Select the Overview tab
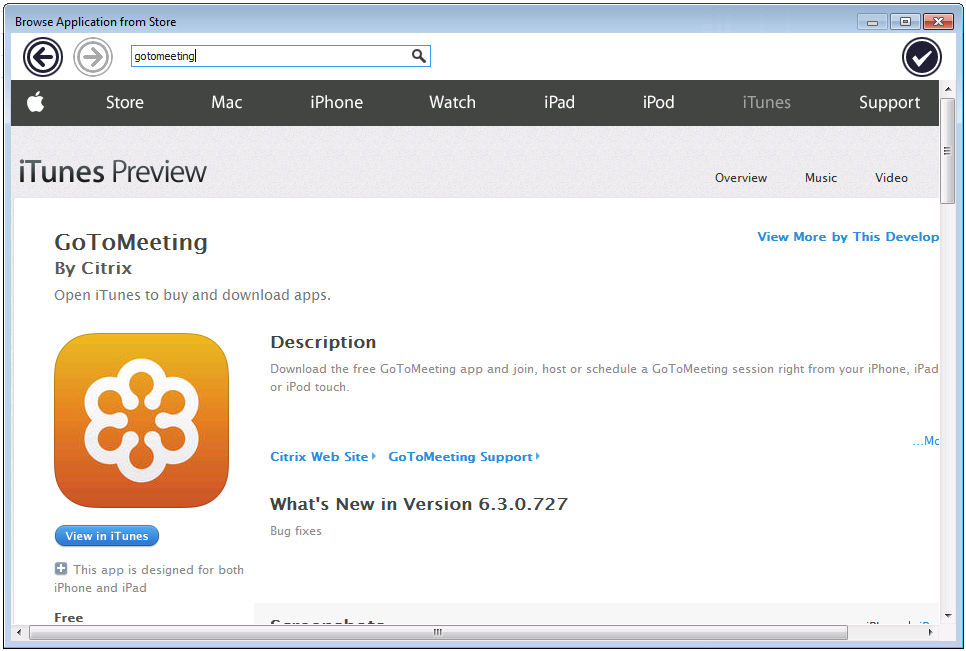 (x=740, y=177)
